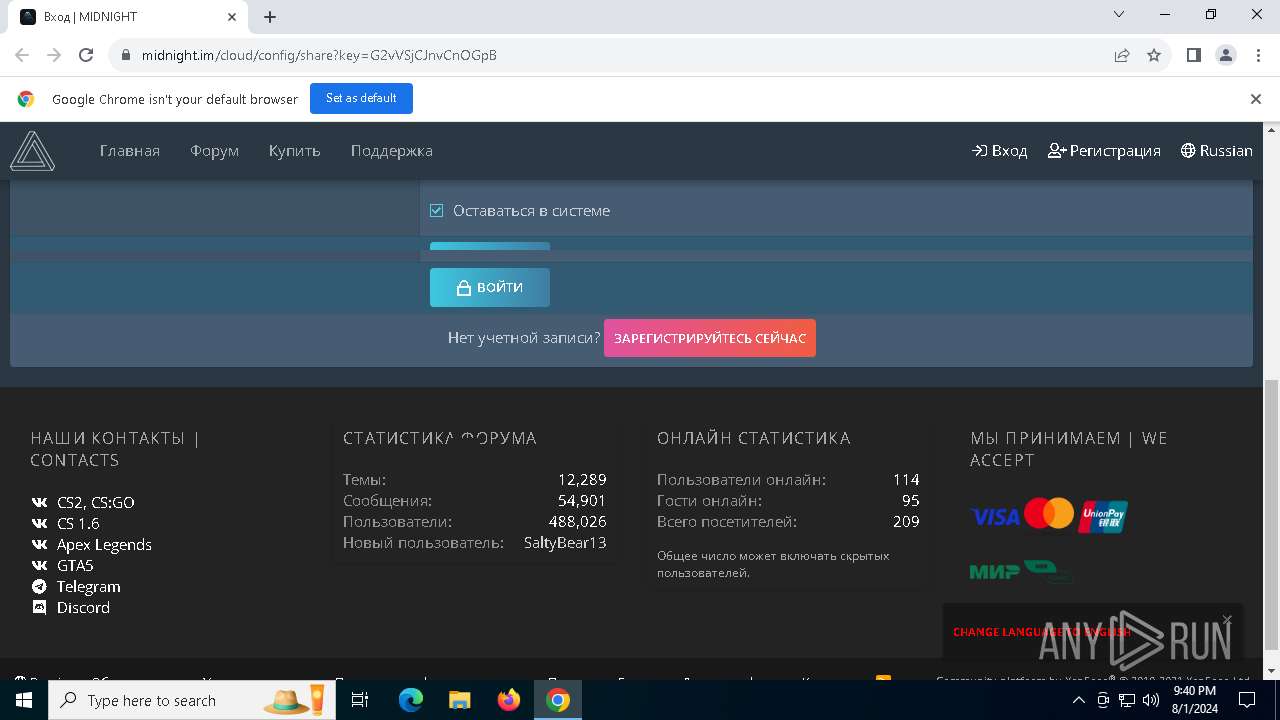The width and height of the screenshot is (1280, 720).
Task: Click the address bar URL field
Action: click(610, 55)
